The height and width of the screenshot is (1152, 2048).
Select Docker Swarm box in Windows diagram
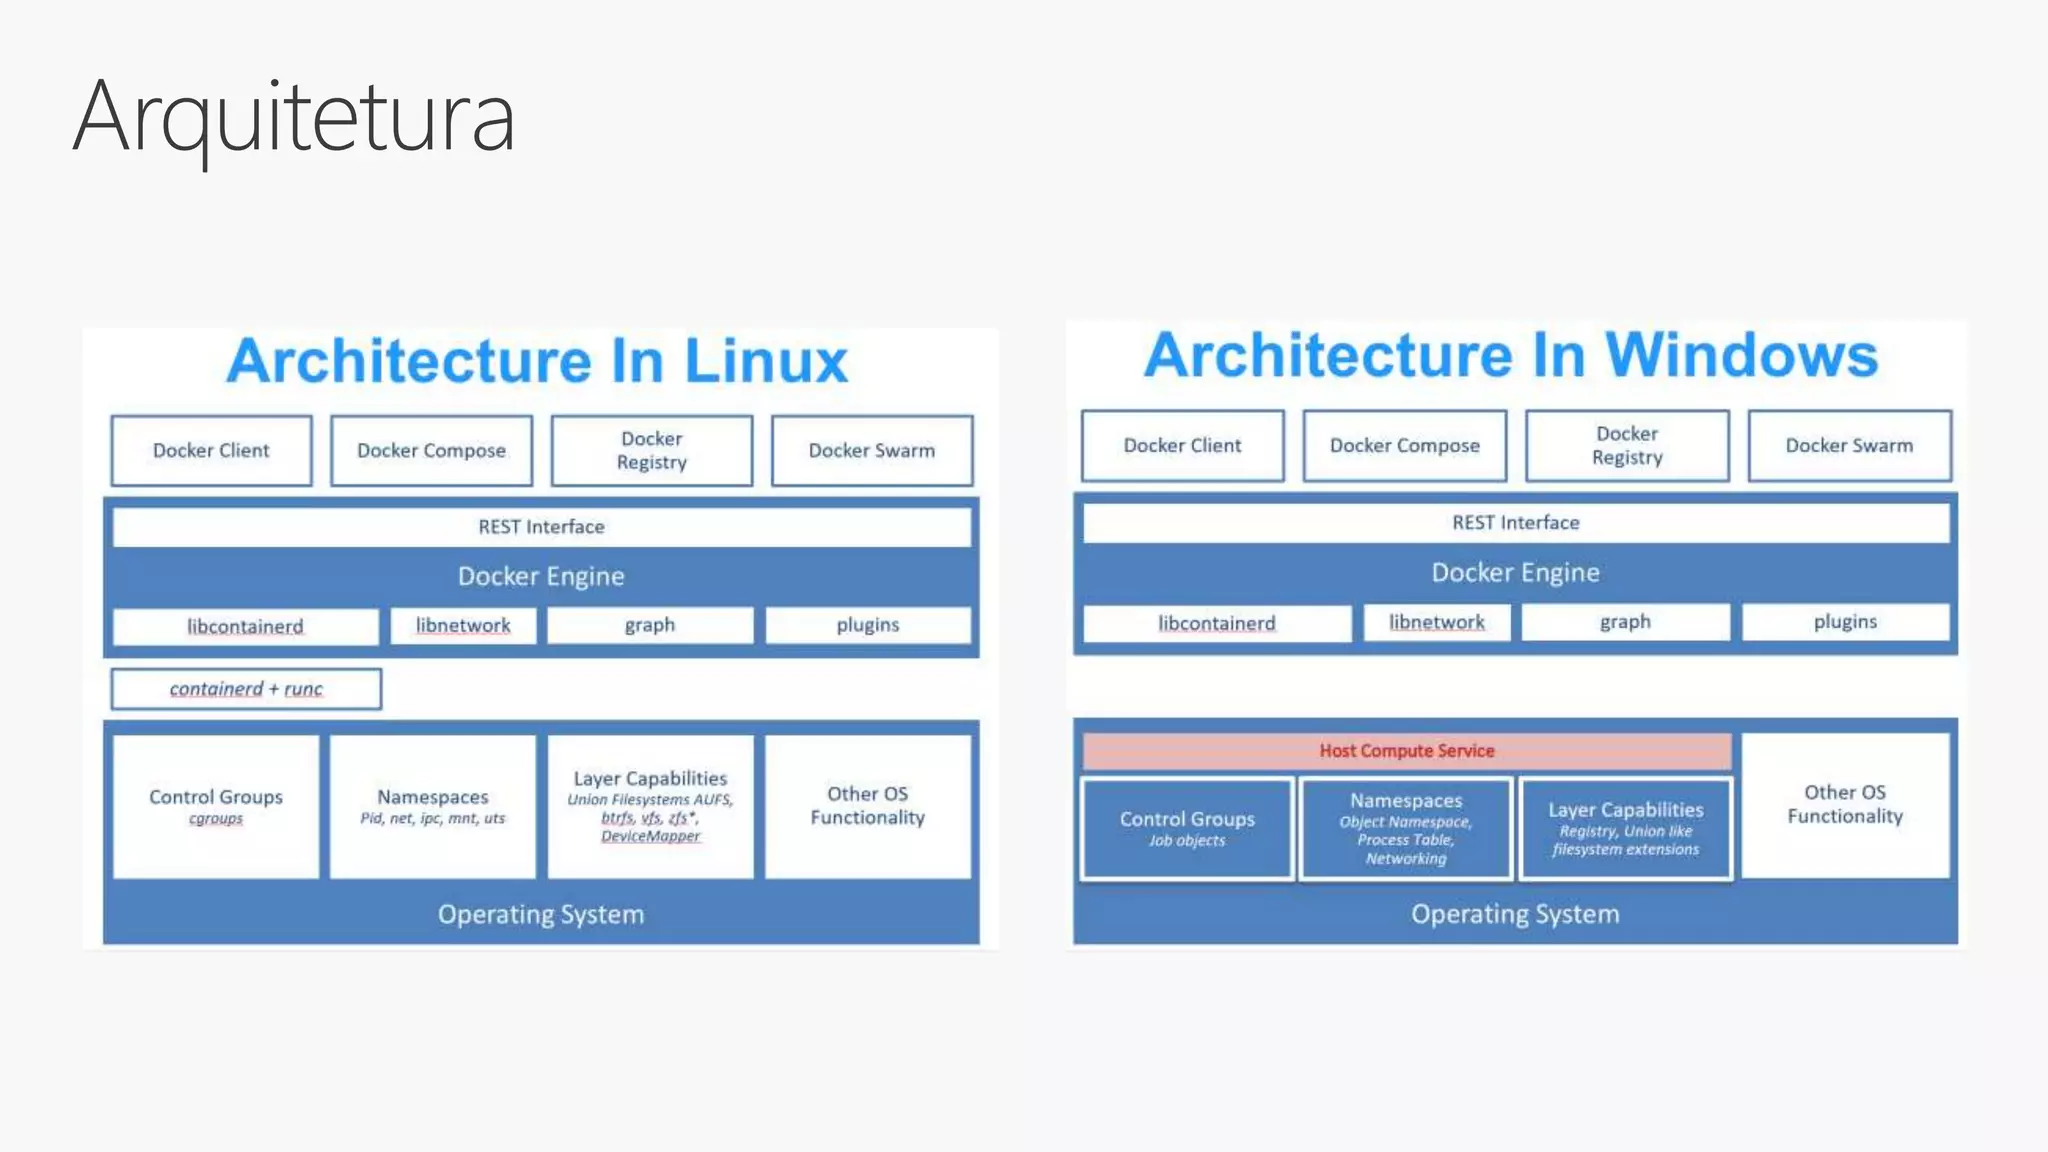[x=1849, y=445]
